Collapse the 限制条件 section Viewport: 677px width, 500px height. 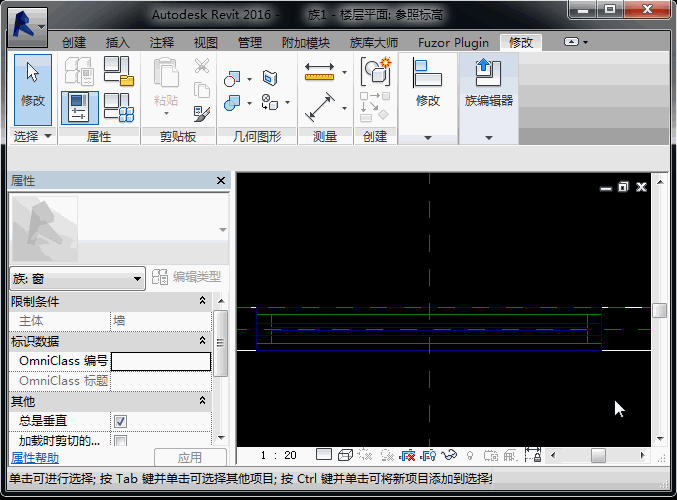point(203,301)
